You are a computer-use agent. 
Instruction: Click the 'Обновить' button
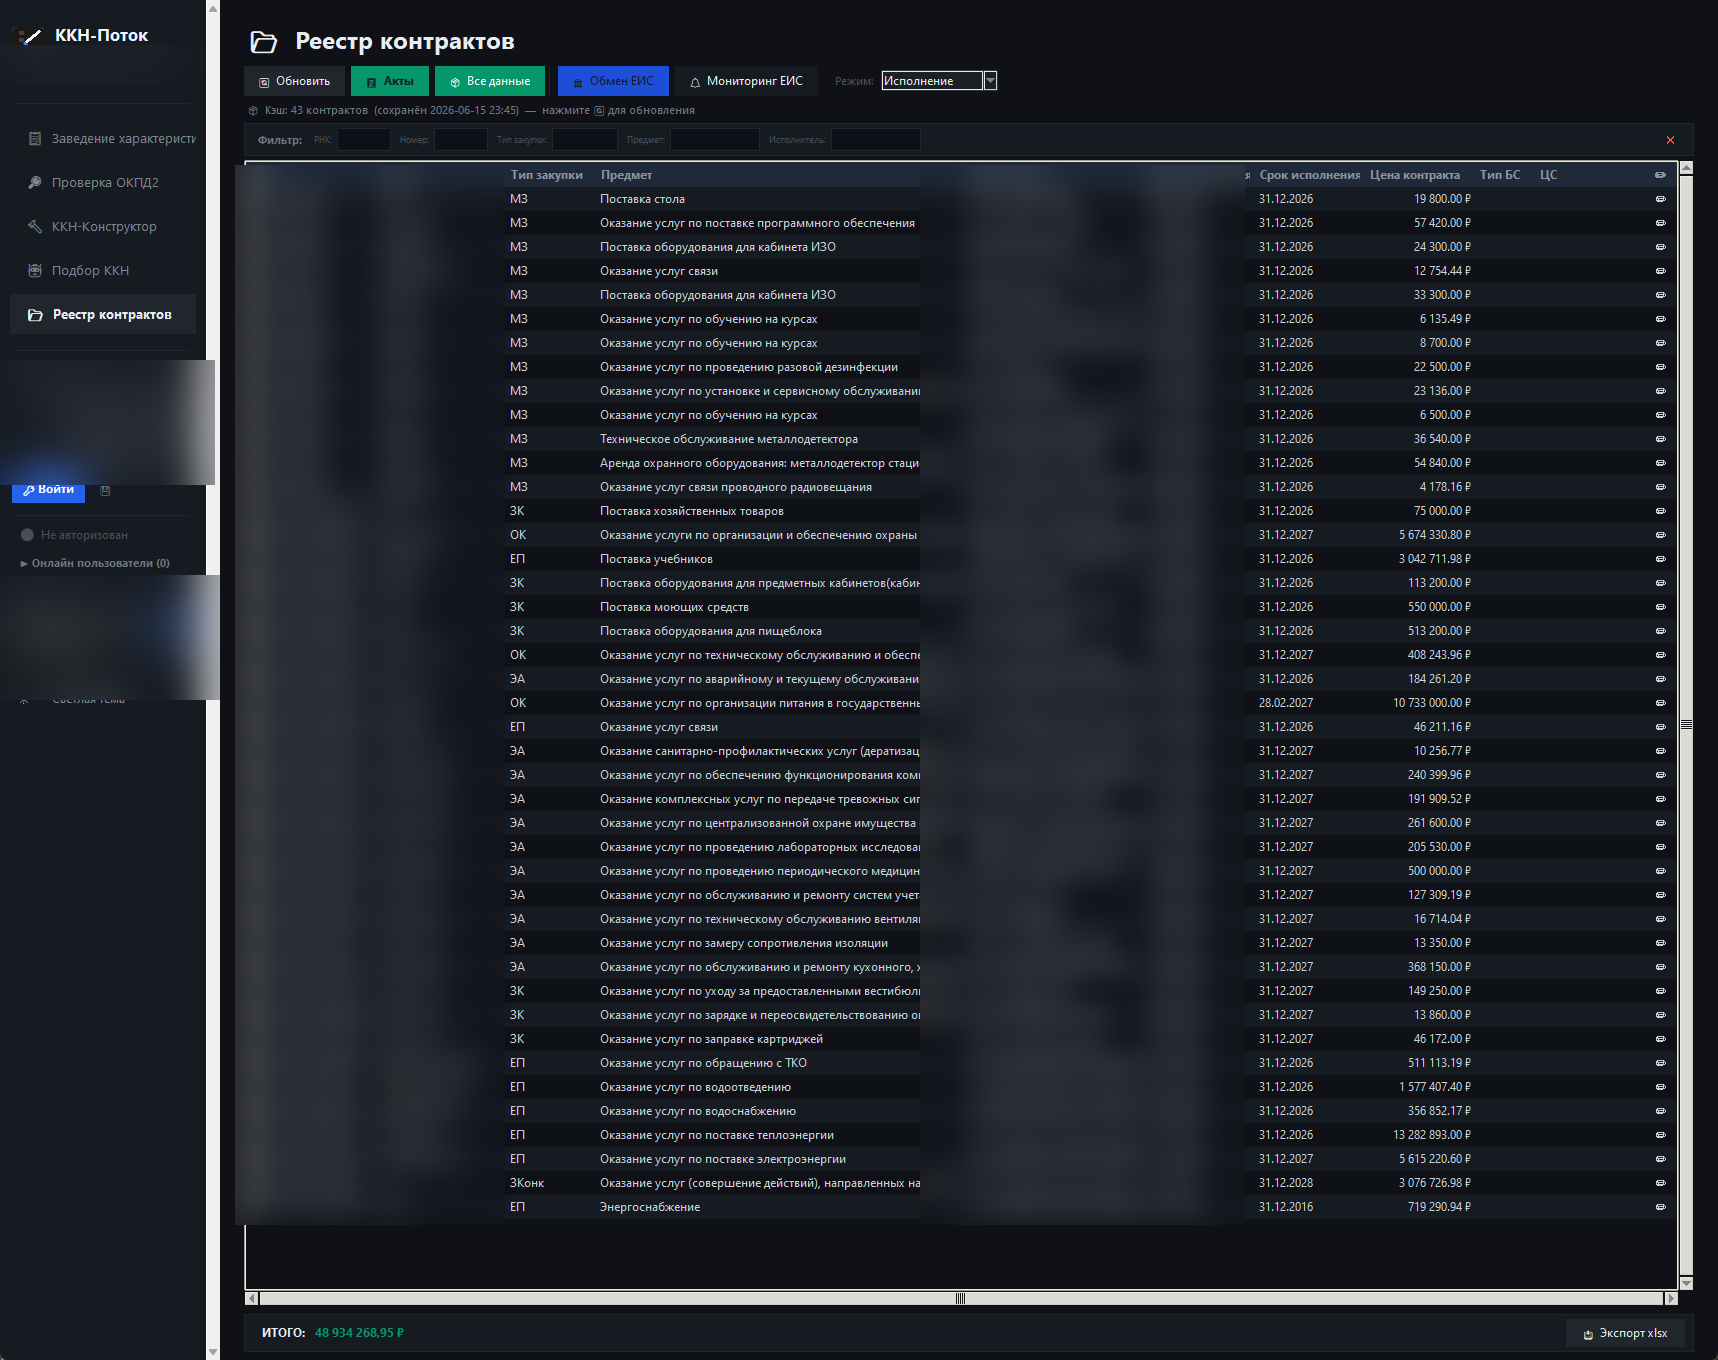[294, 81]
